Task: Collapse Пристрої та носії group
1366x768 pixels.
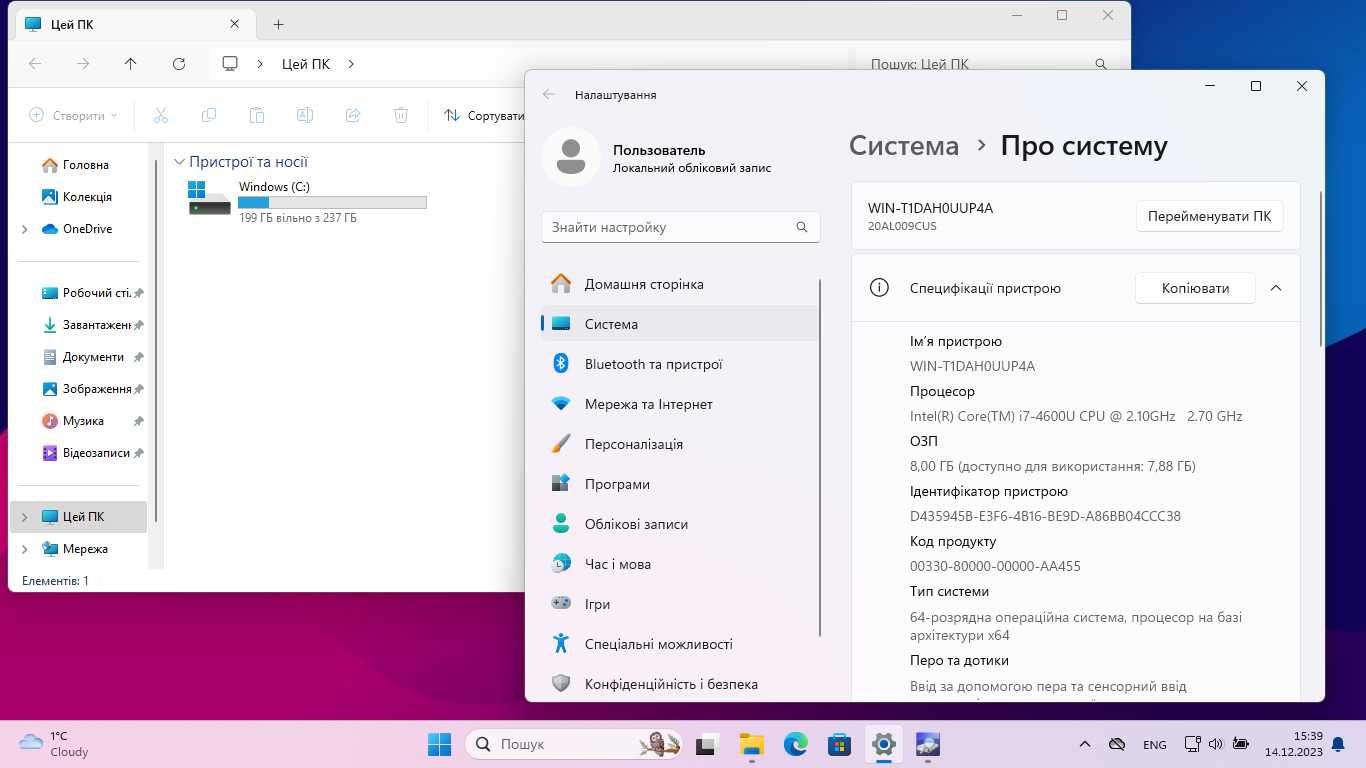Action: coord(179,162)
